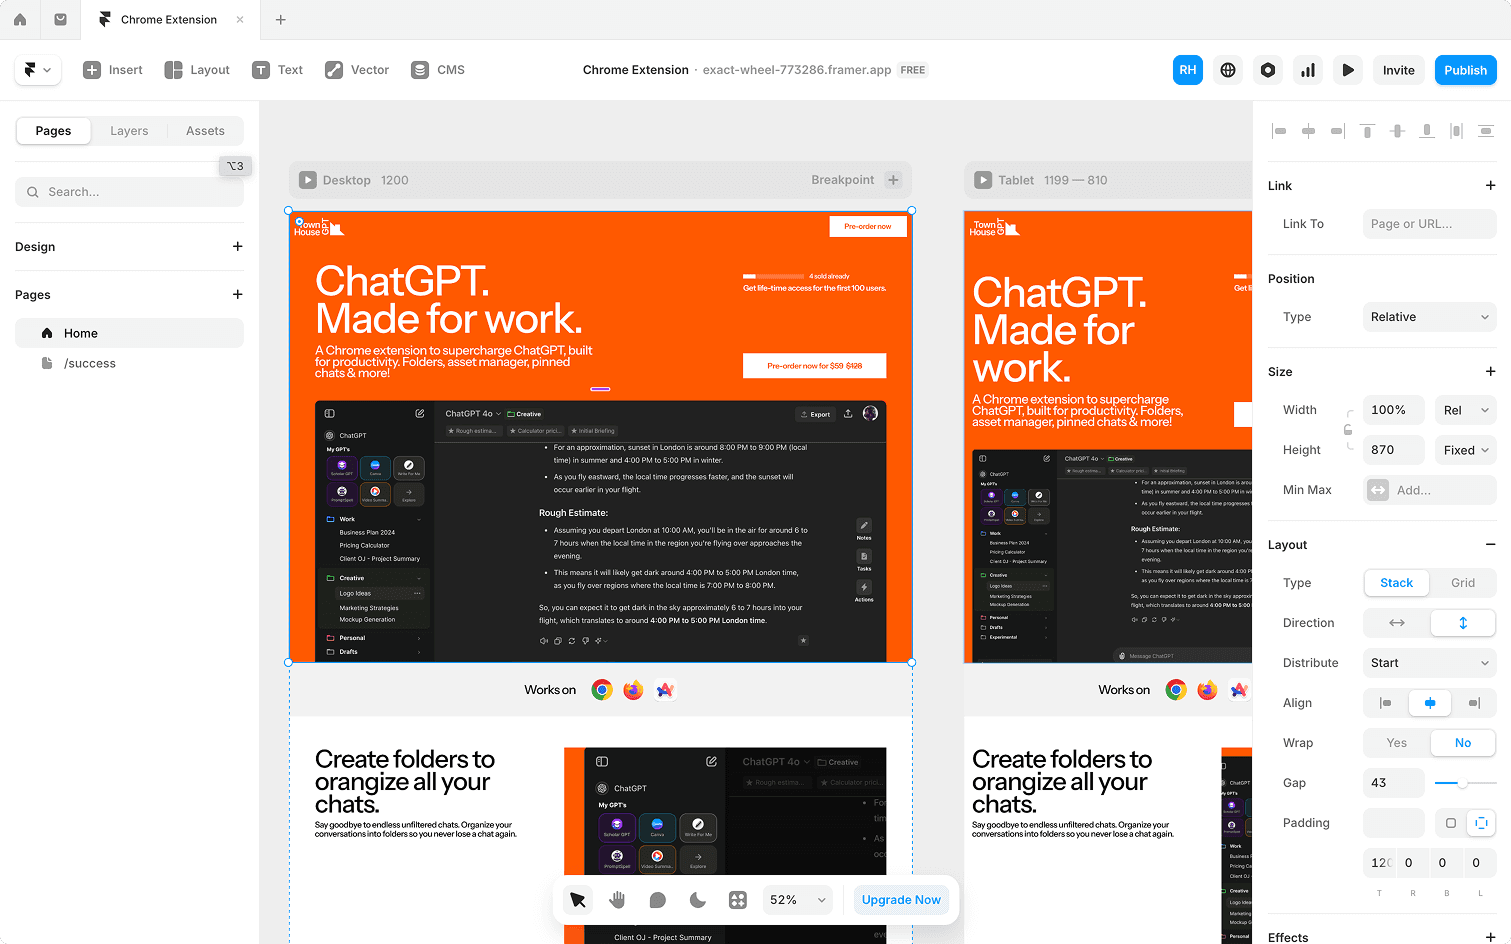Open the analytics bar chart icon

(1308, 70)
